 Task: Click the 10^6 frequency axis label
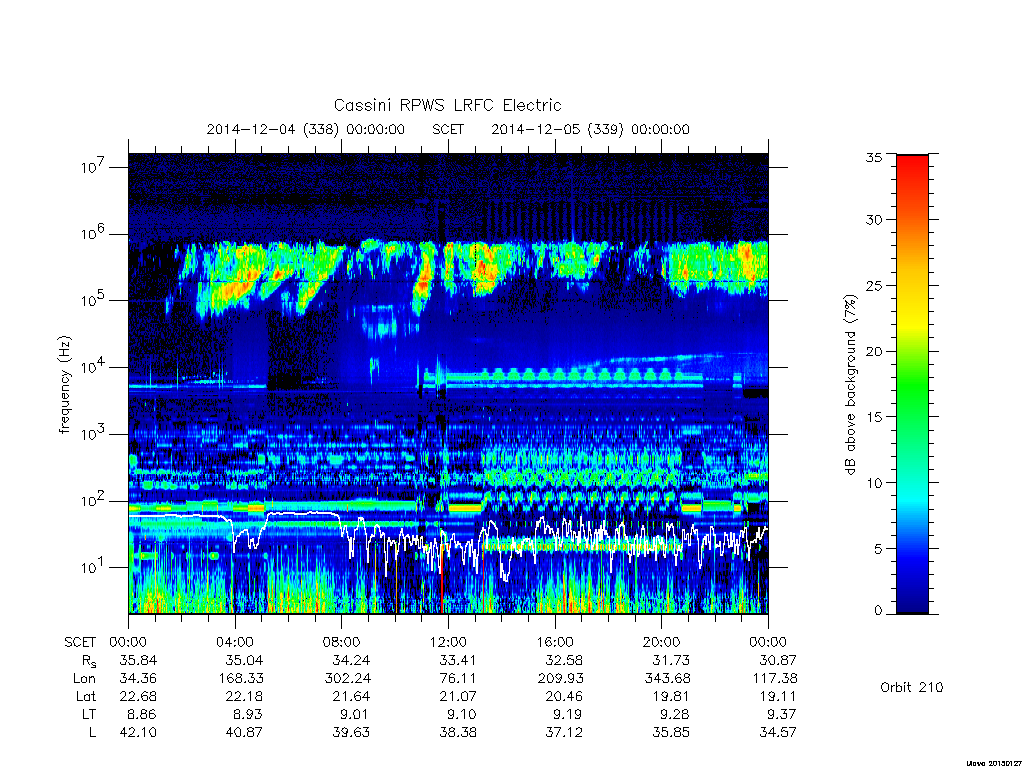coord(93,233)
